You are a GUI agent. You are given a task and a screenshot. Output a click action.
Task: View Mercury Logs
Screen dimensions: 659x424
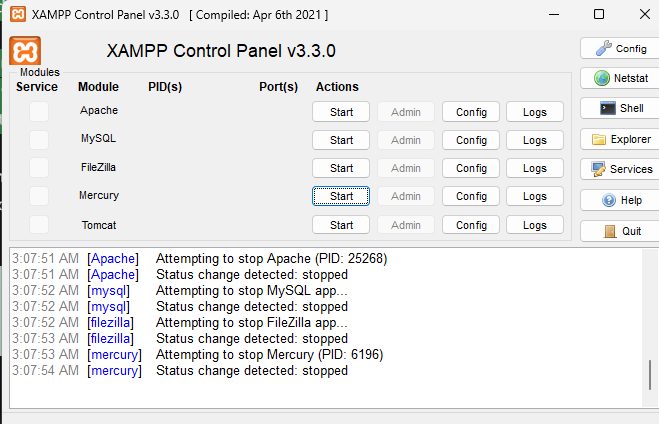click(535, 196)
